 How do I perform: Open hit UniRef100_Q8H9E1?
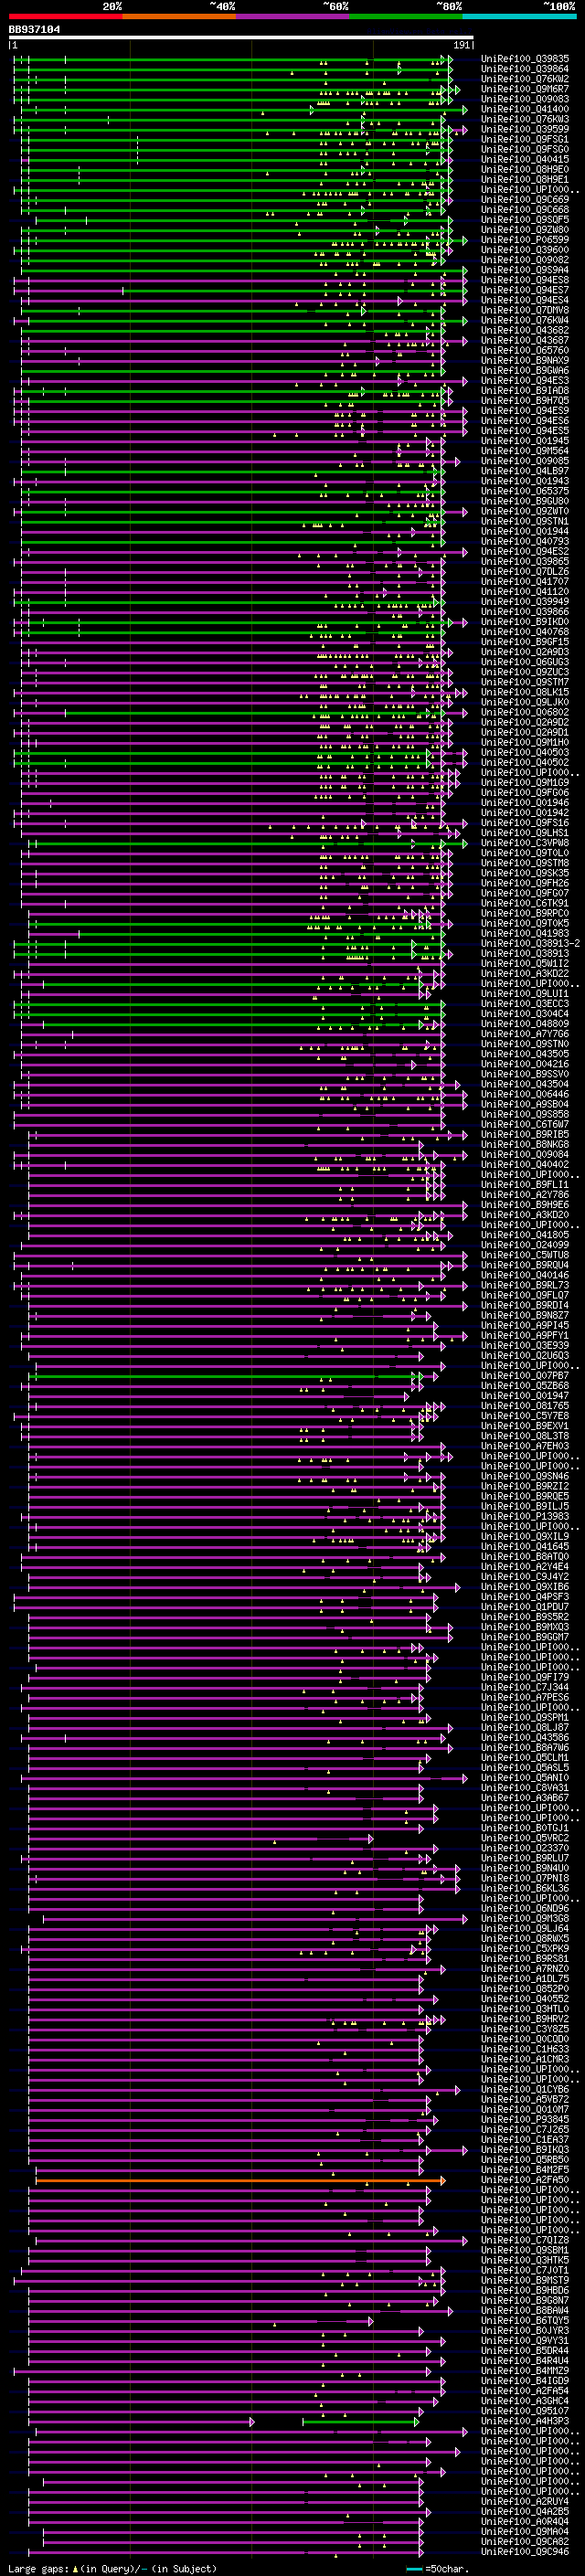525,180
